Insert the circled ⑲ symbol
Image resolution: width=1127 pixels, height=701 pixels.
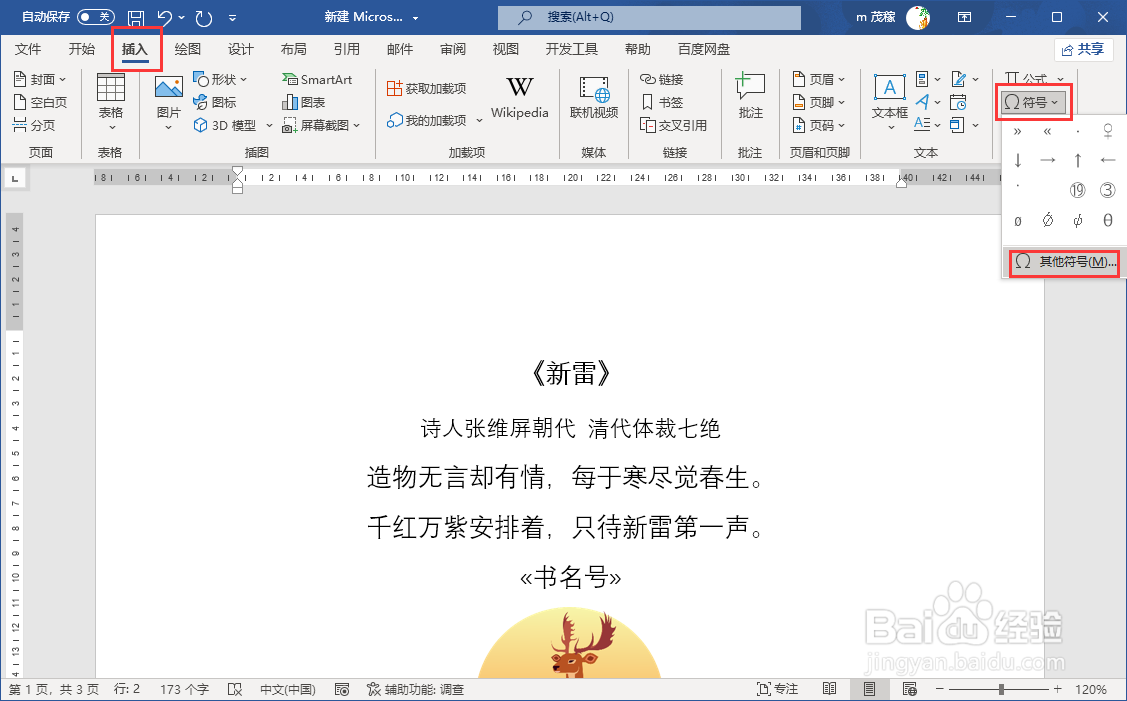(x=1077, y=190)
